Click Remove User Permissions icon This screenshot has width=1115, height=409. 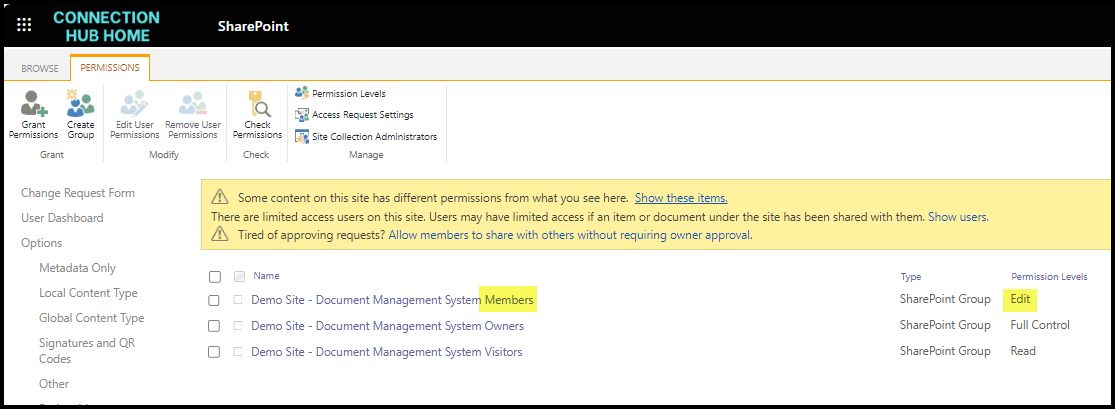pos(193,105)
